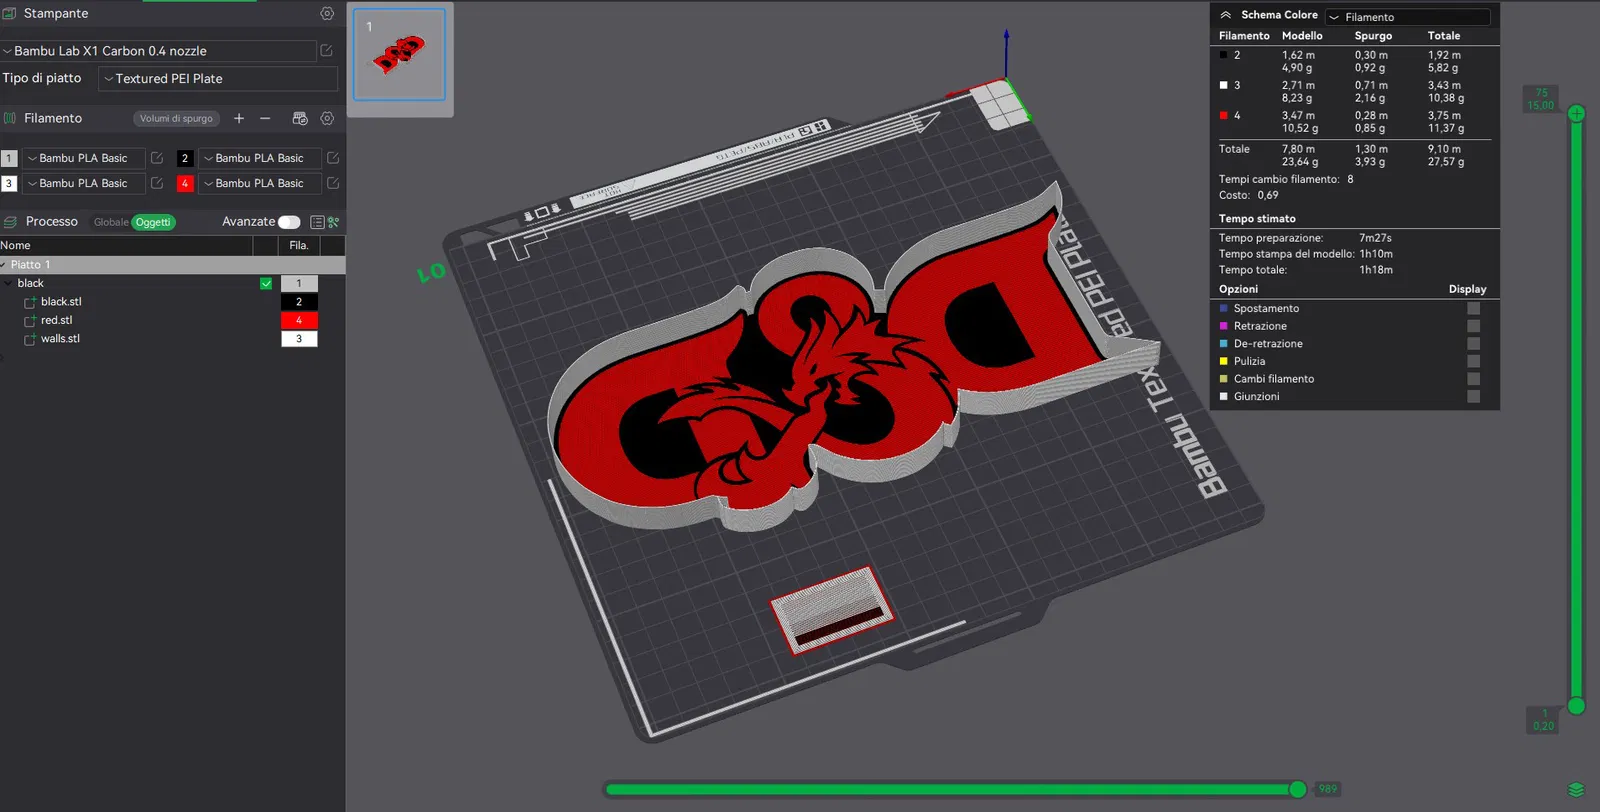Edit preset of filament slot 3
1600x812 pixels.
coord(157,183)
